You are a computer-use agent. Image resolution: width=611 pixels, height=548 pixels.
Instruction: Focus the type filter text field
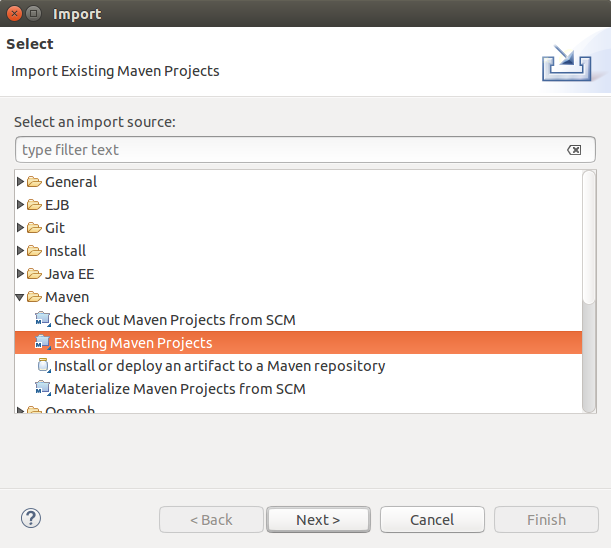pyautogui.click(x=305, y=150)
